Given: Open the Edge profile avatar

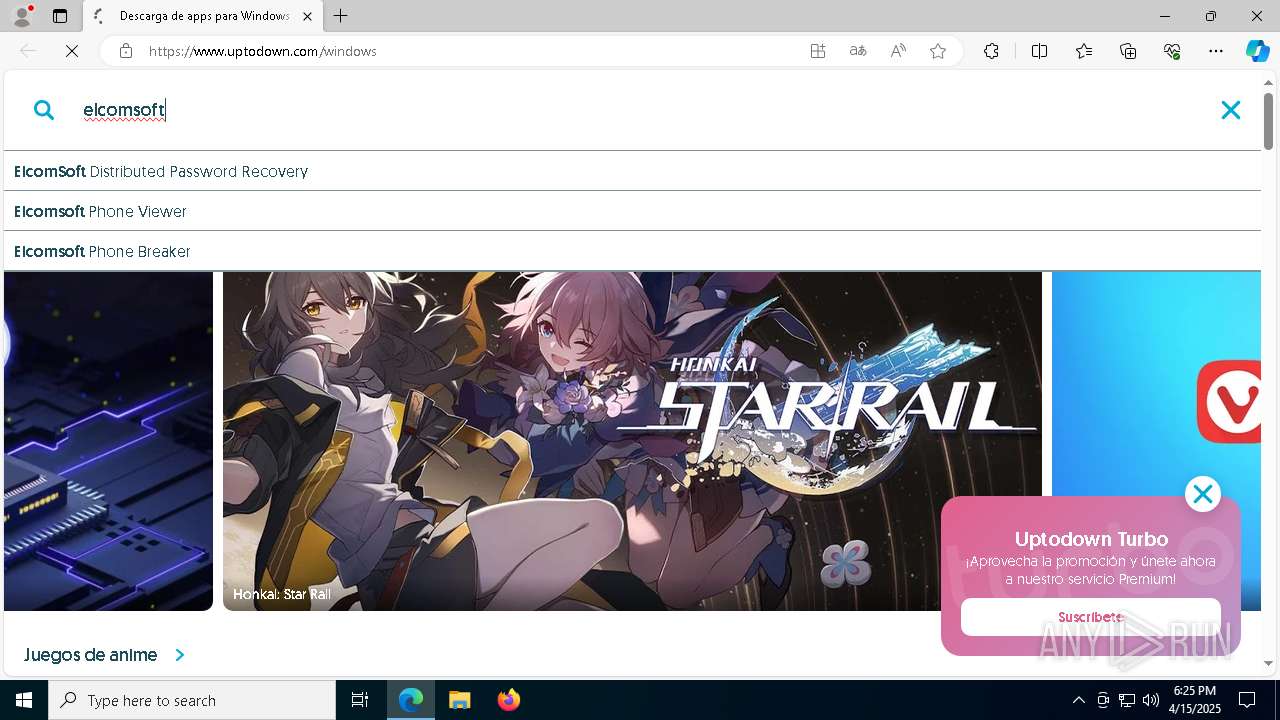Looking at the screenshot, I should tap(21, 16).
